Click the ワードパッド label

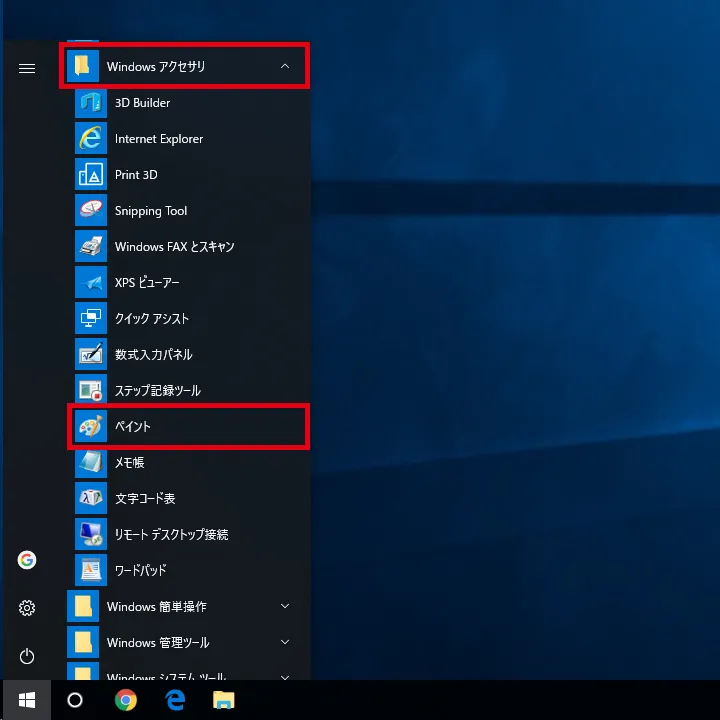pos(140,570)
